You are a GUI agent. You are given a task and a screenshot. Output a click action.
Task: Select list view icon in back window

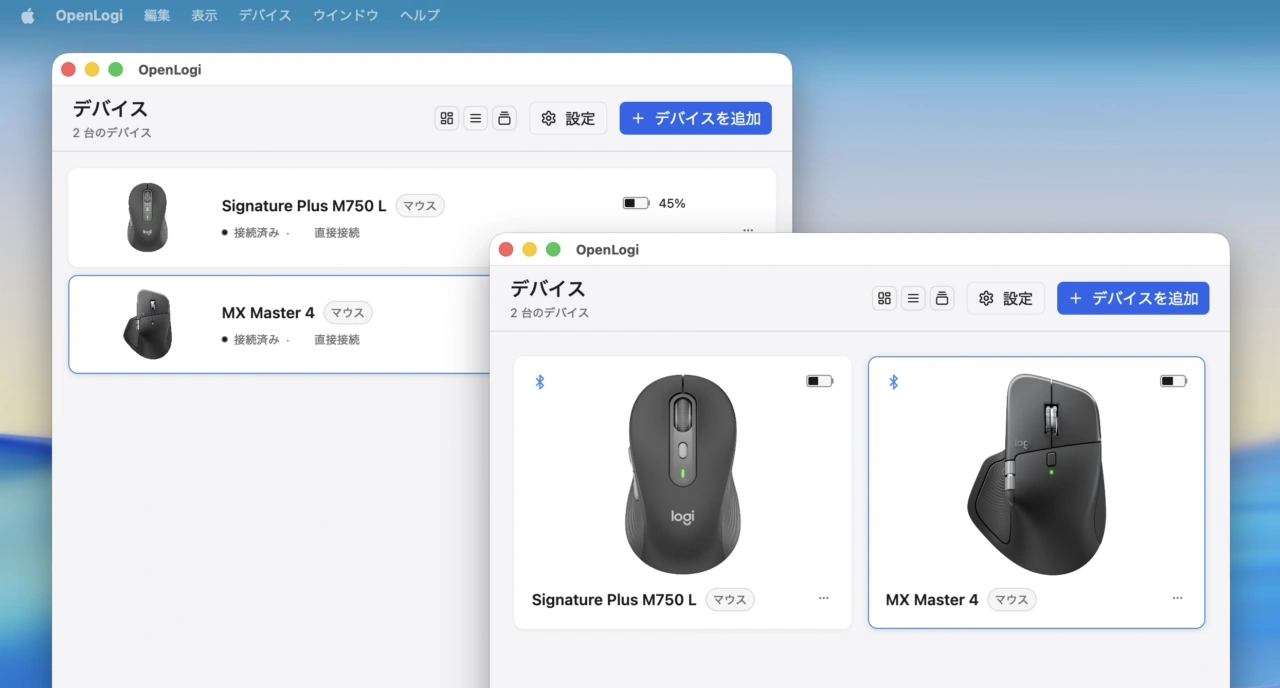pos(476,118)
